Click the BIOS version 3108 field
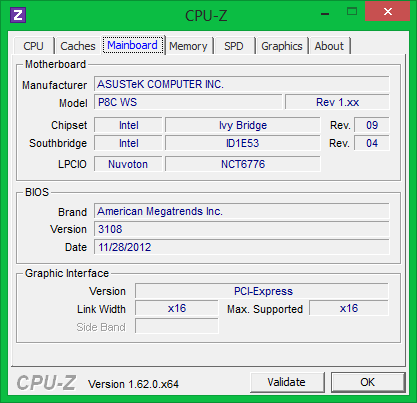 [x=242, y=229]
